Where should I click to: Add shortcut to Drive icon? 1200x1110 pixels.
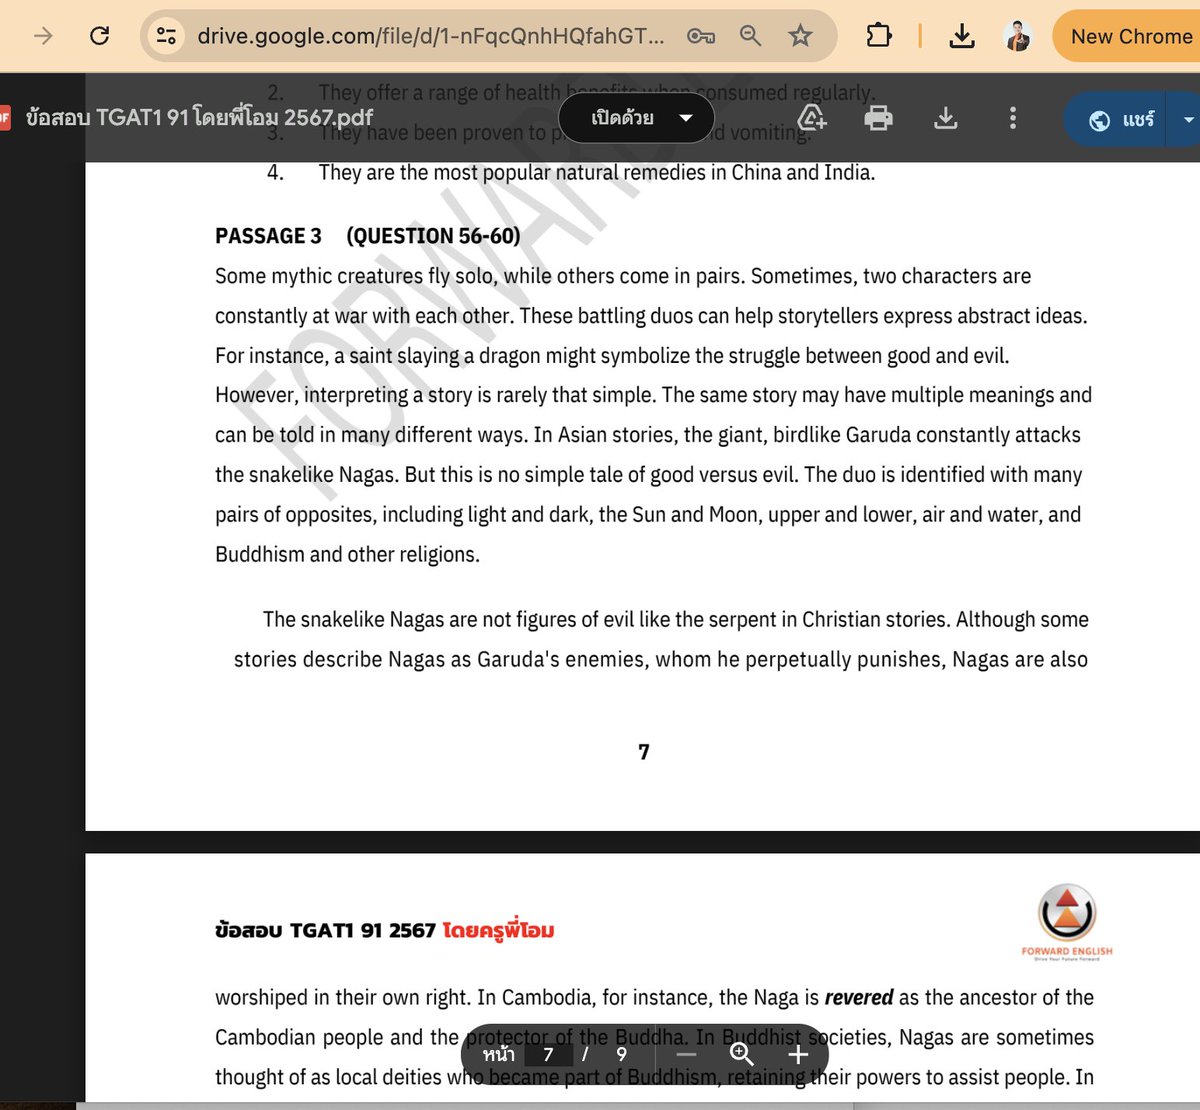(x=811, y=118)
